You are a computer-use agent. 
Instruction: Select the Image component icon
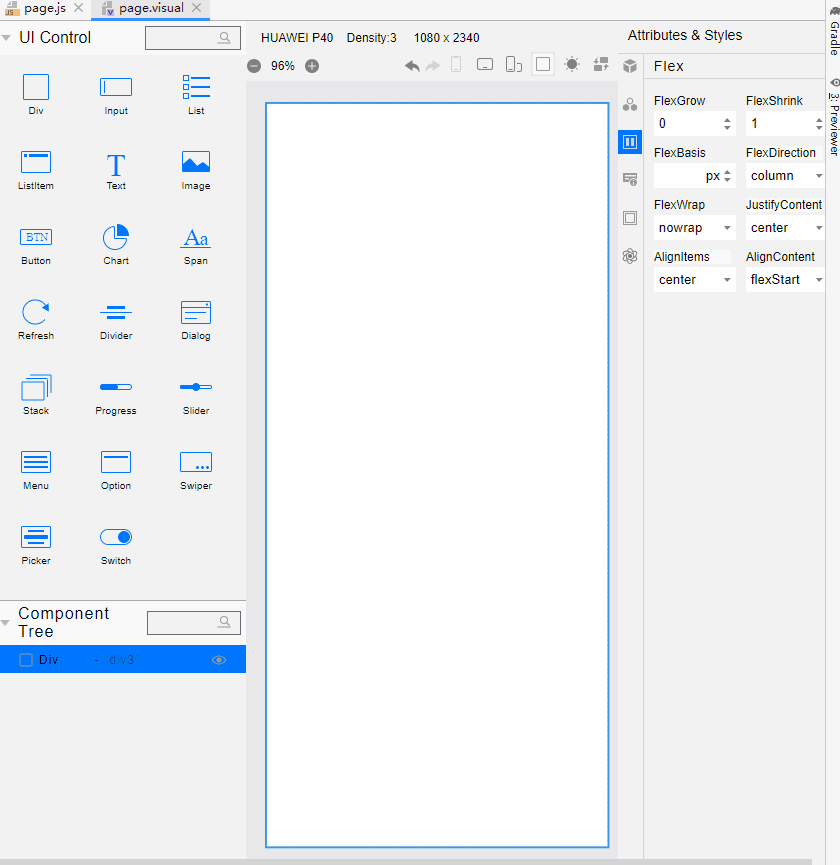[x=196, y=162]
